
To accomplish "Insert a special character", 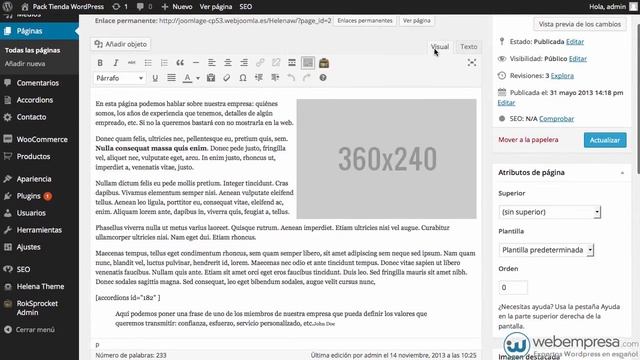I will click(243, 78).
